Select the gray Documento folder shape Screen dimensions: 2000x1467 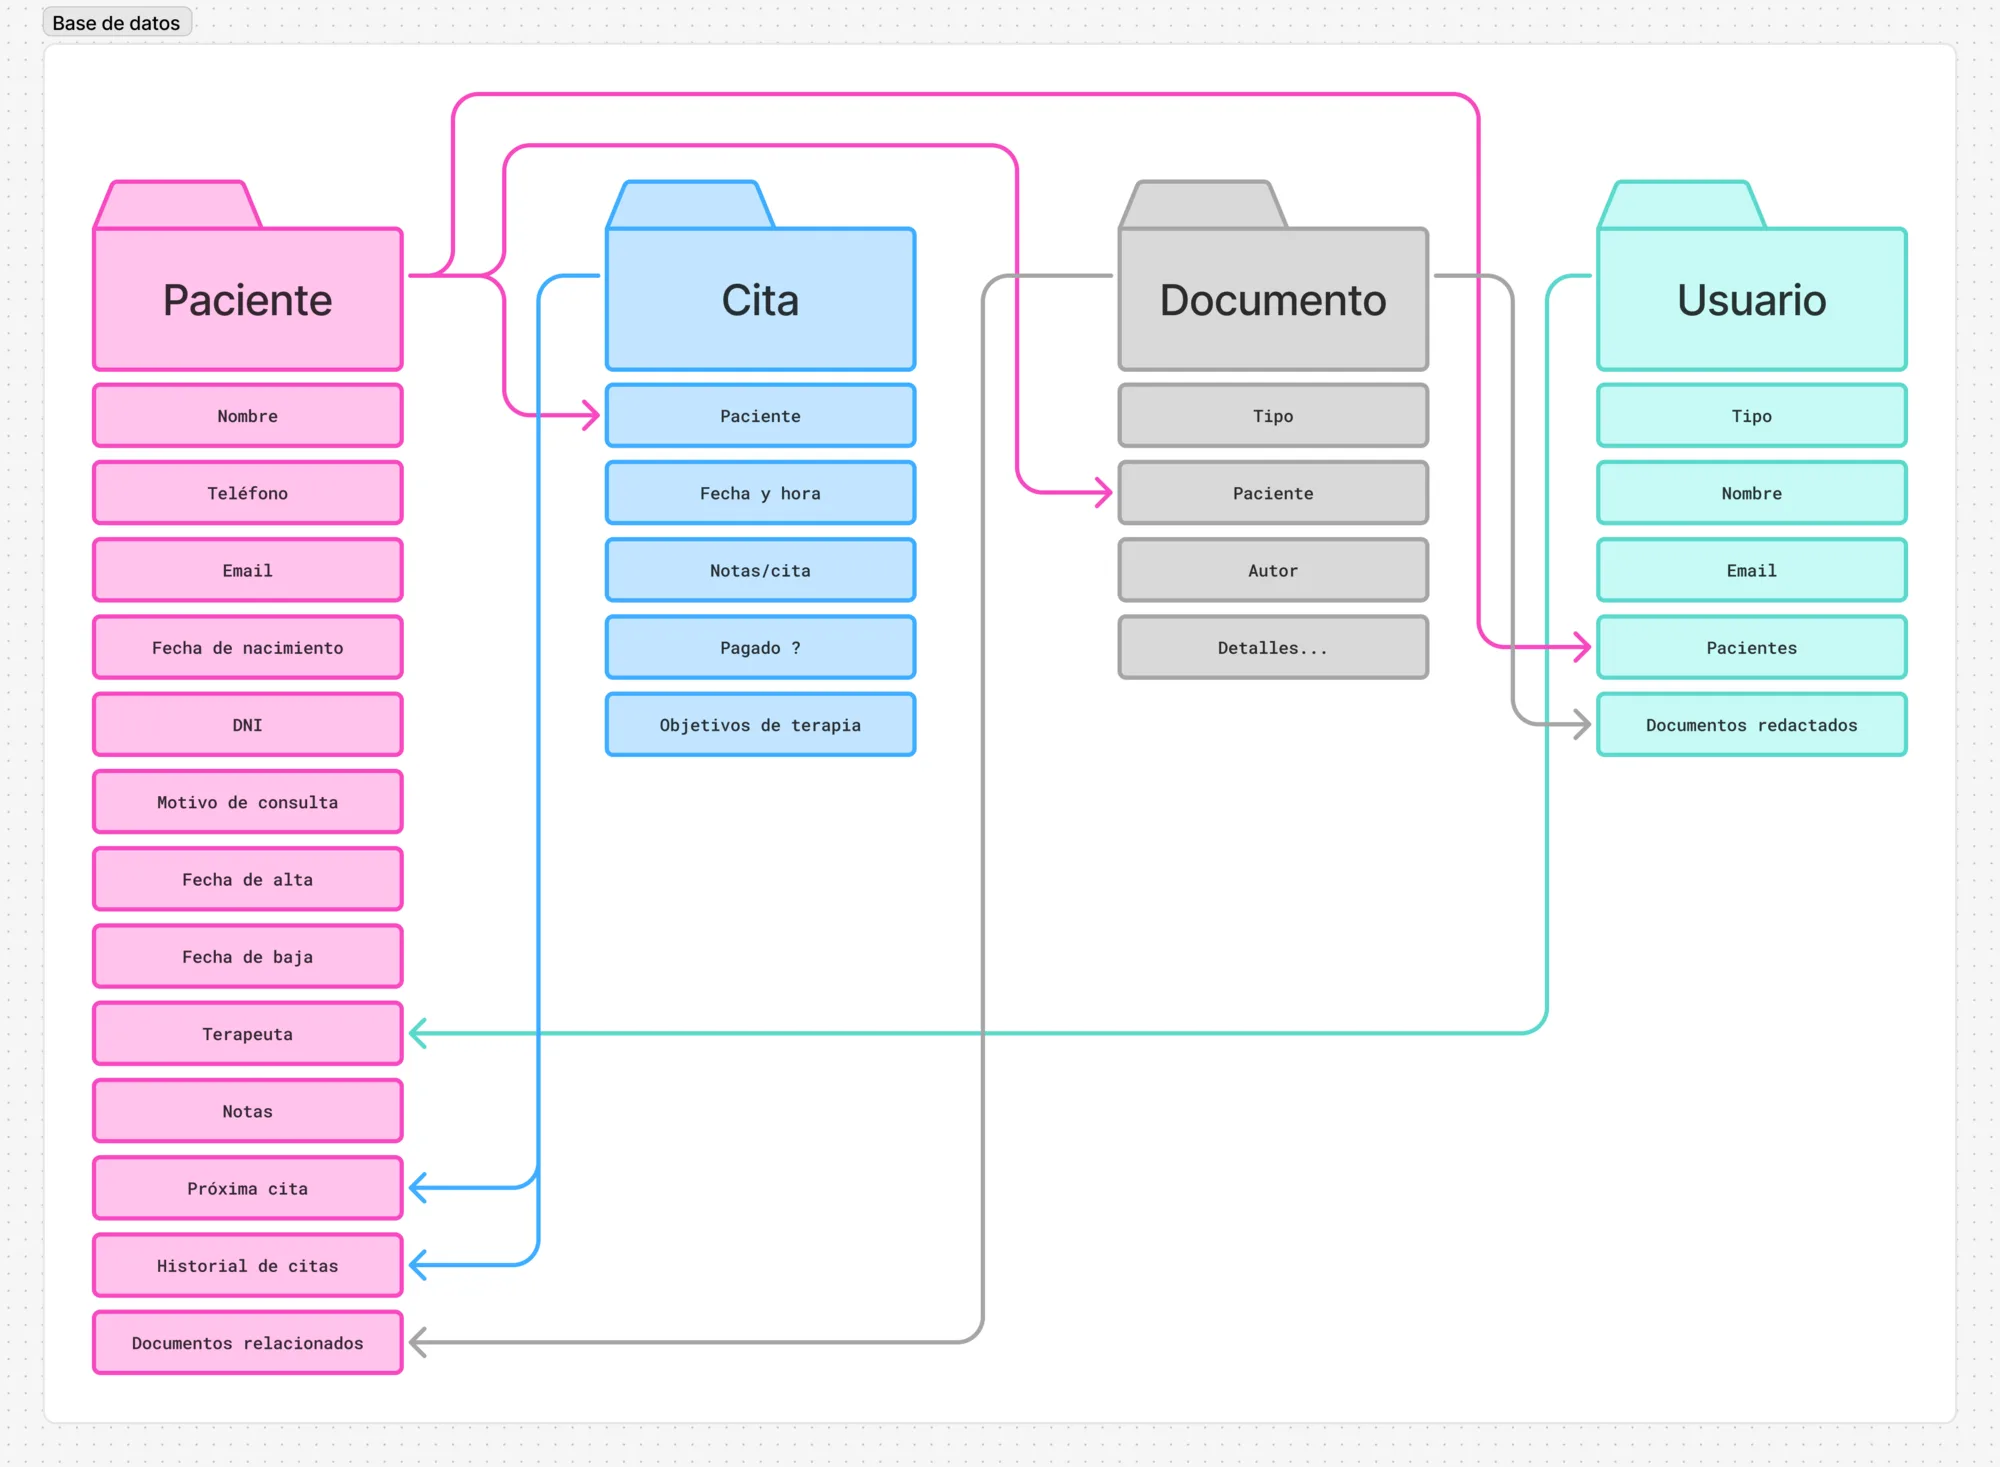(x=1273, y=276)
